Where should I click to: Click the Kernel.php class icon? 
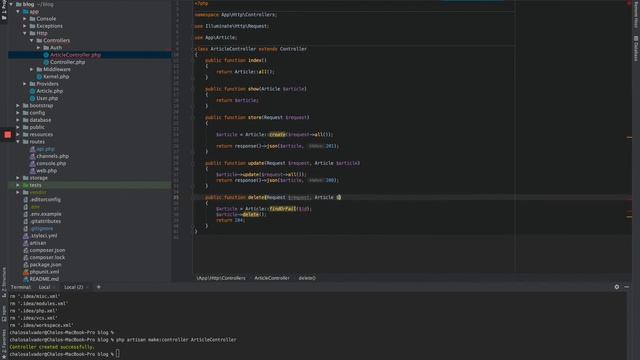(39, 76)
